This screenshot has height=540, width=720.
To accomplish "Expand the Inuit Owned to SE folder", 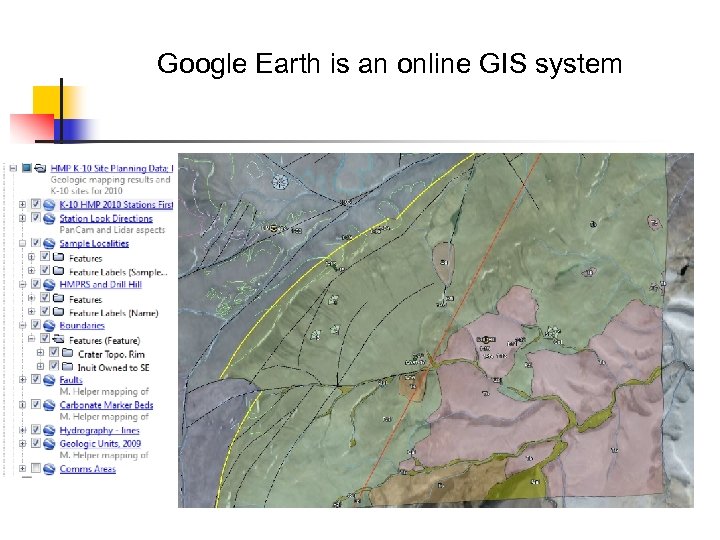I will coord(40,366).
